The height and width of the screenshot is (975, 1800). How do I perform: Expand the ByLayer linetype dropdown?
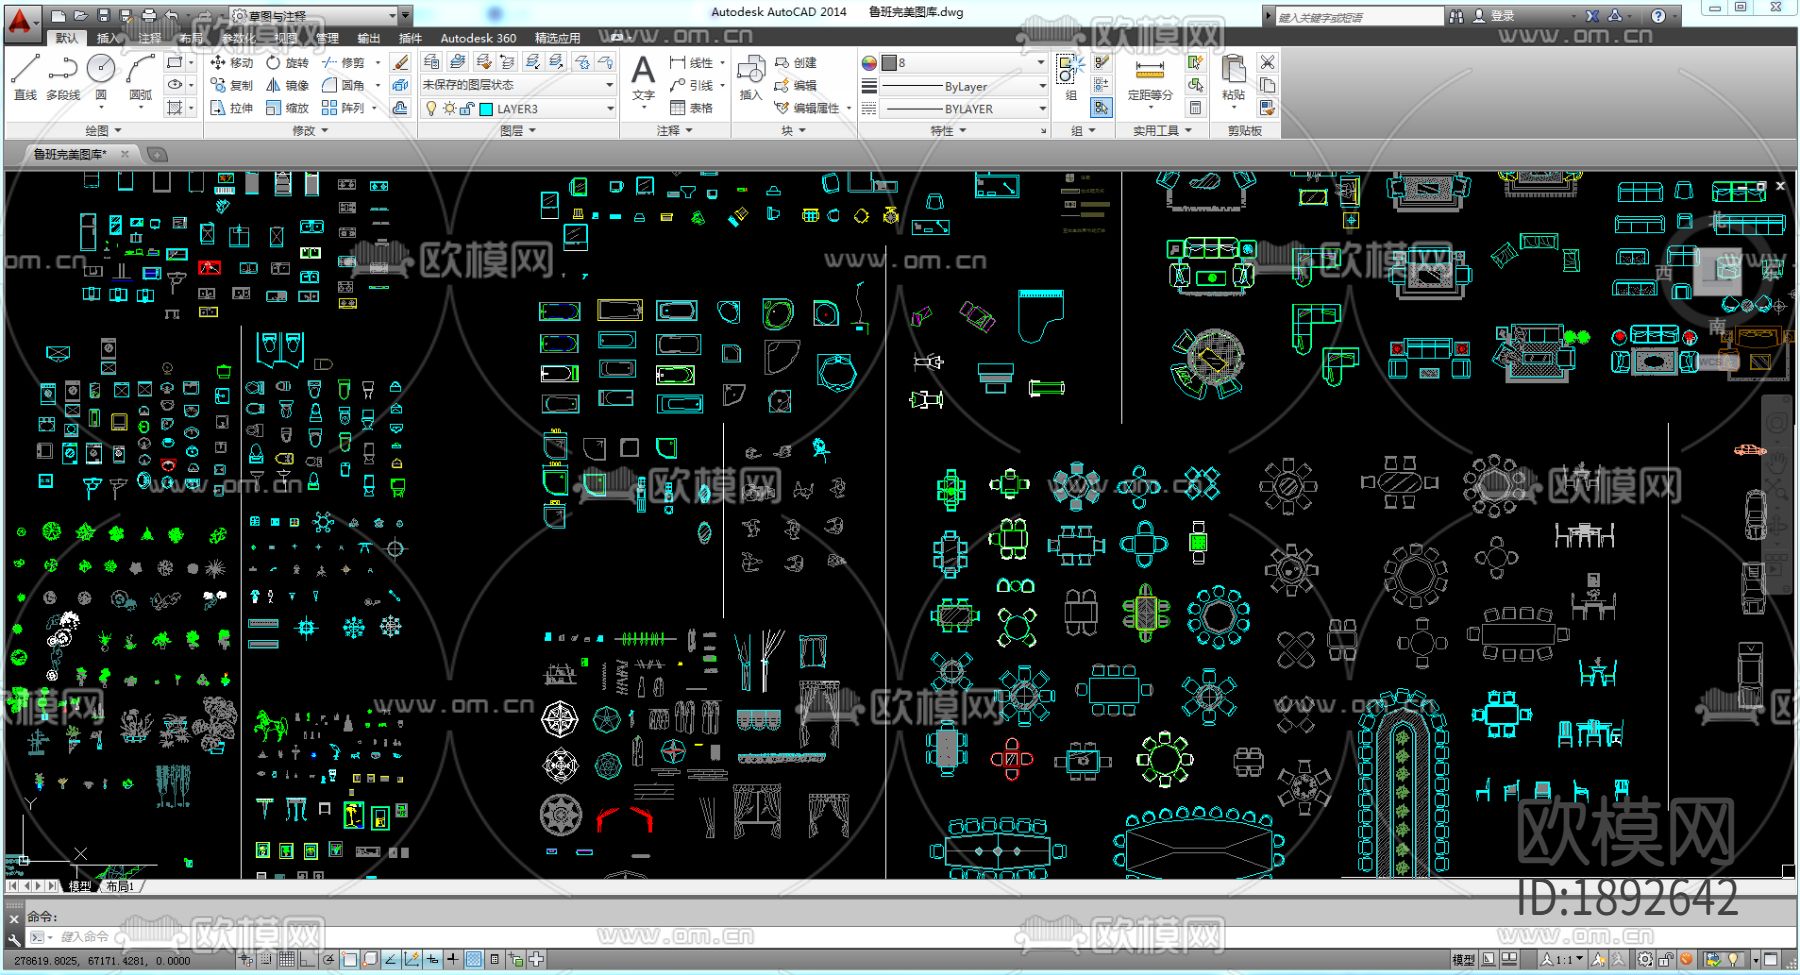[x=1041, y=86]
